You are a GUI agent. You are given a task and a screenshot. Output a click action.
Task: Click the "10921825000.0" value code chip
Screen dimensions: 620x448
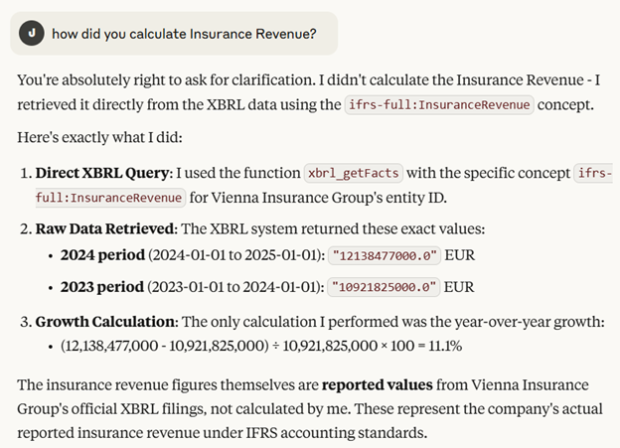click(384, 287)
